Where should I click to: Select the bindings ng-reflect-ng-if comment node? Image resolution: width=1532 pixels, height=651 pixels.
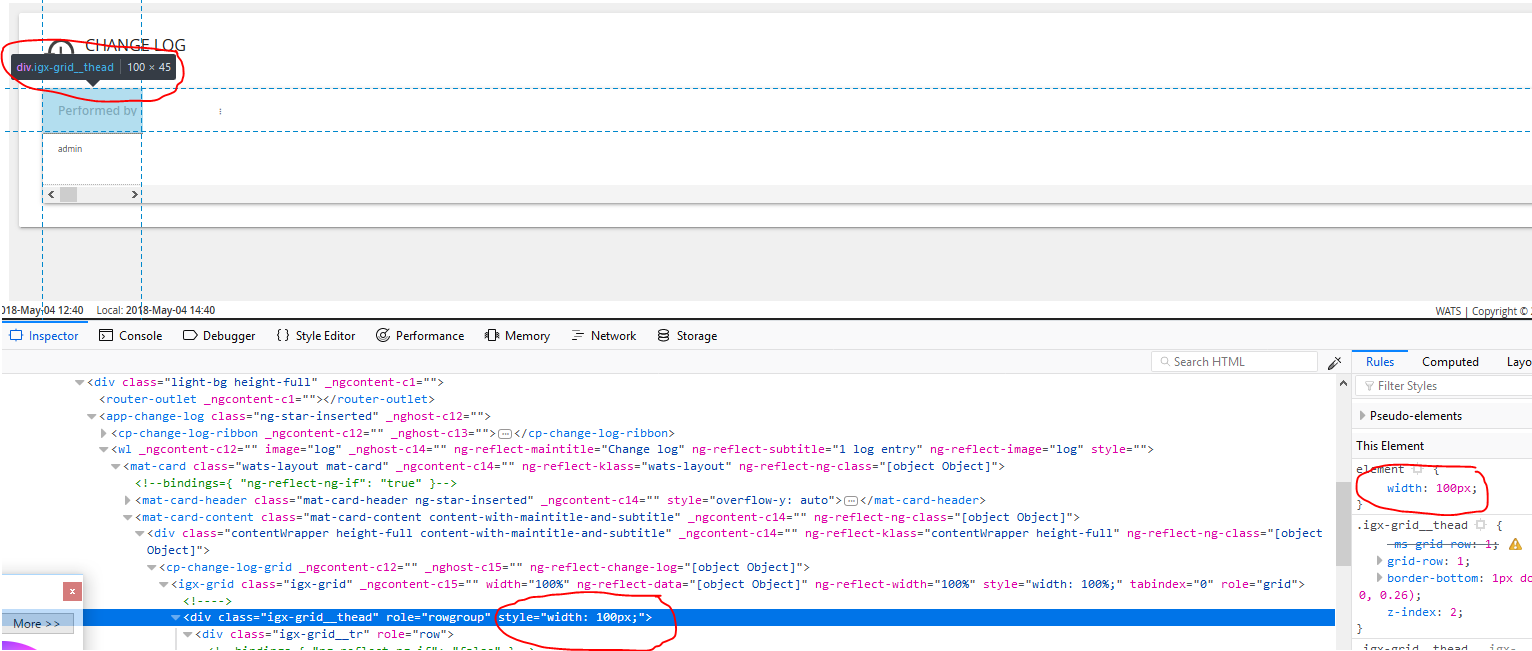pyautogui.click(x=296, y=483)
